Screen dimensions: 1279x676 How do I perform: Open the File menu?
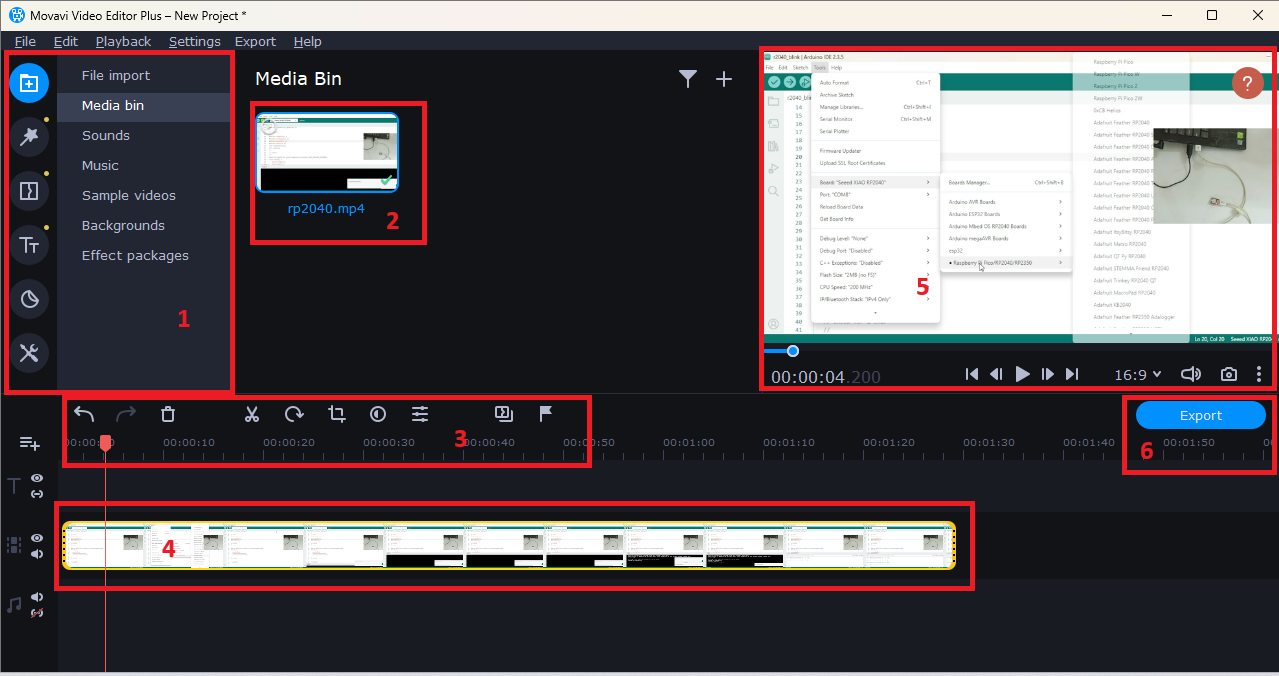25,41
